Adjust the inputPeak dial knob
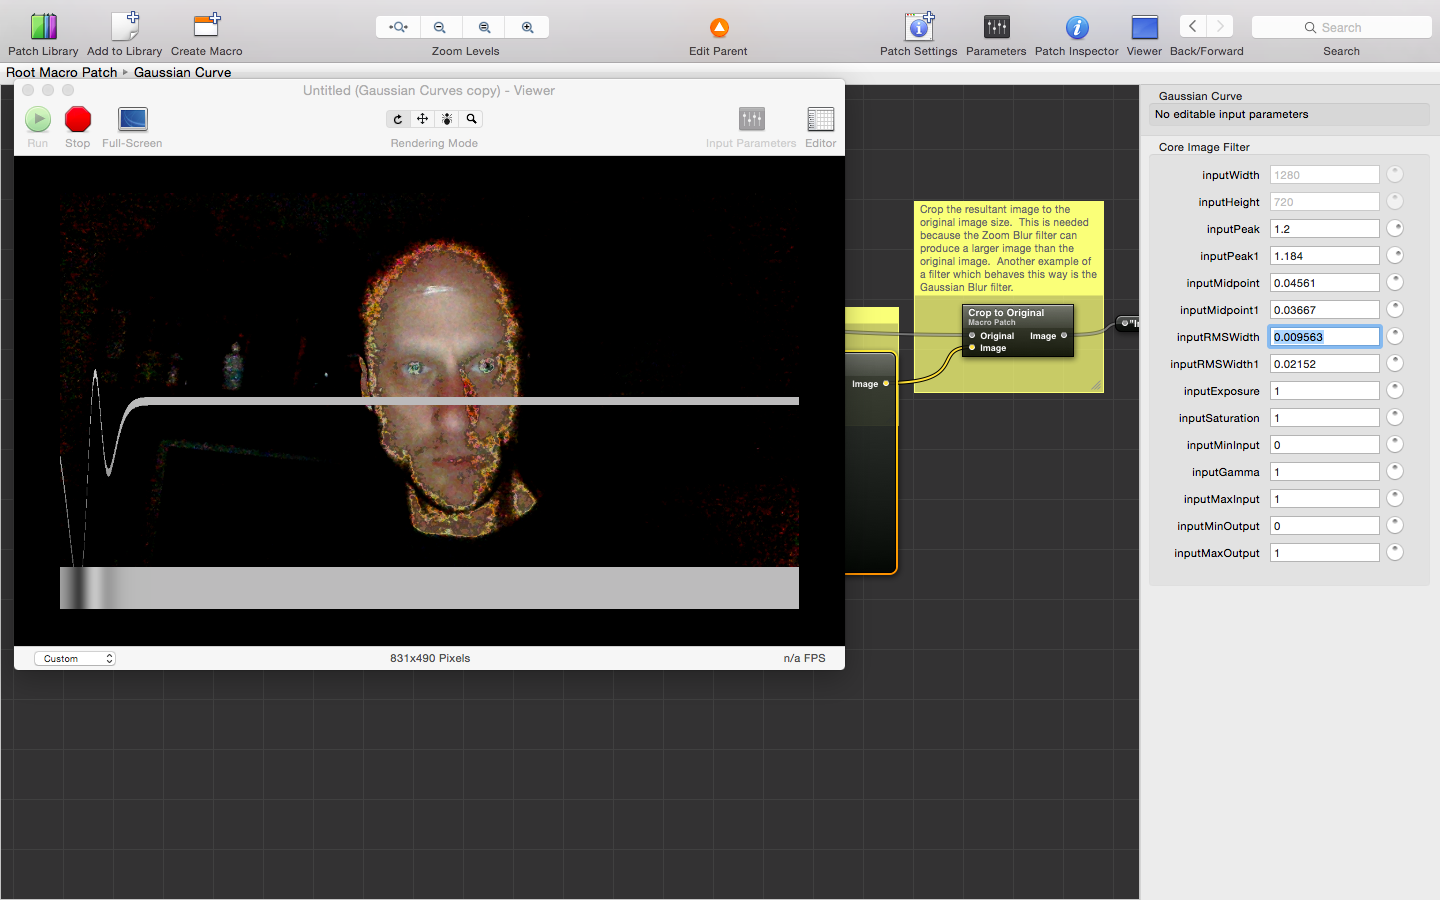1440x900 pixels. click(x=1395, y=228)
